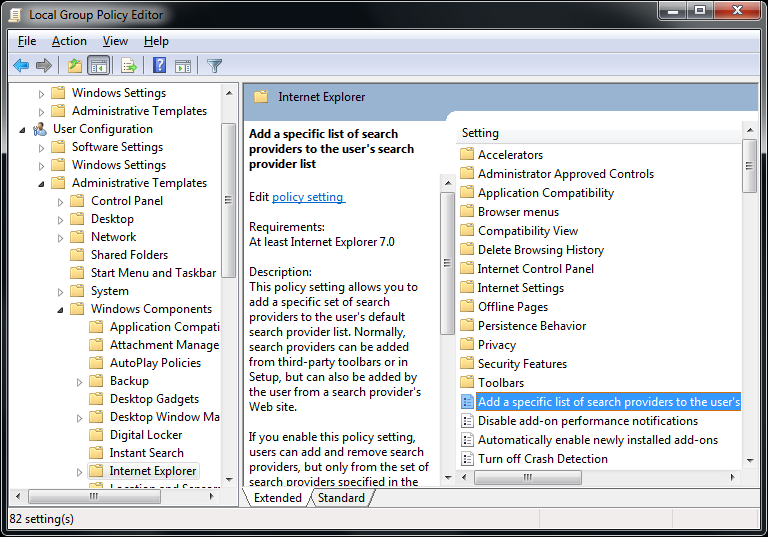Viewport: 768px width, 537px height.
Task: Expand the Network tree node
Action: (x=60, y=238)
